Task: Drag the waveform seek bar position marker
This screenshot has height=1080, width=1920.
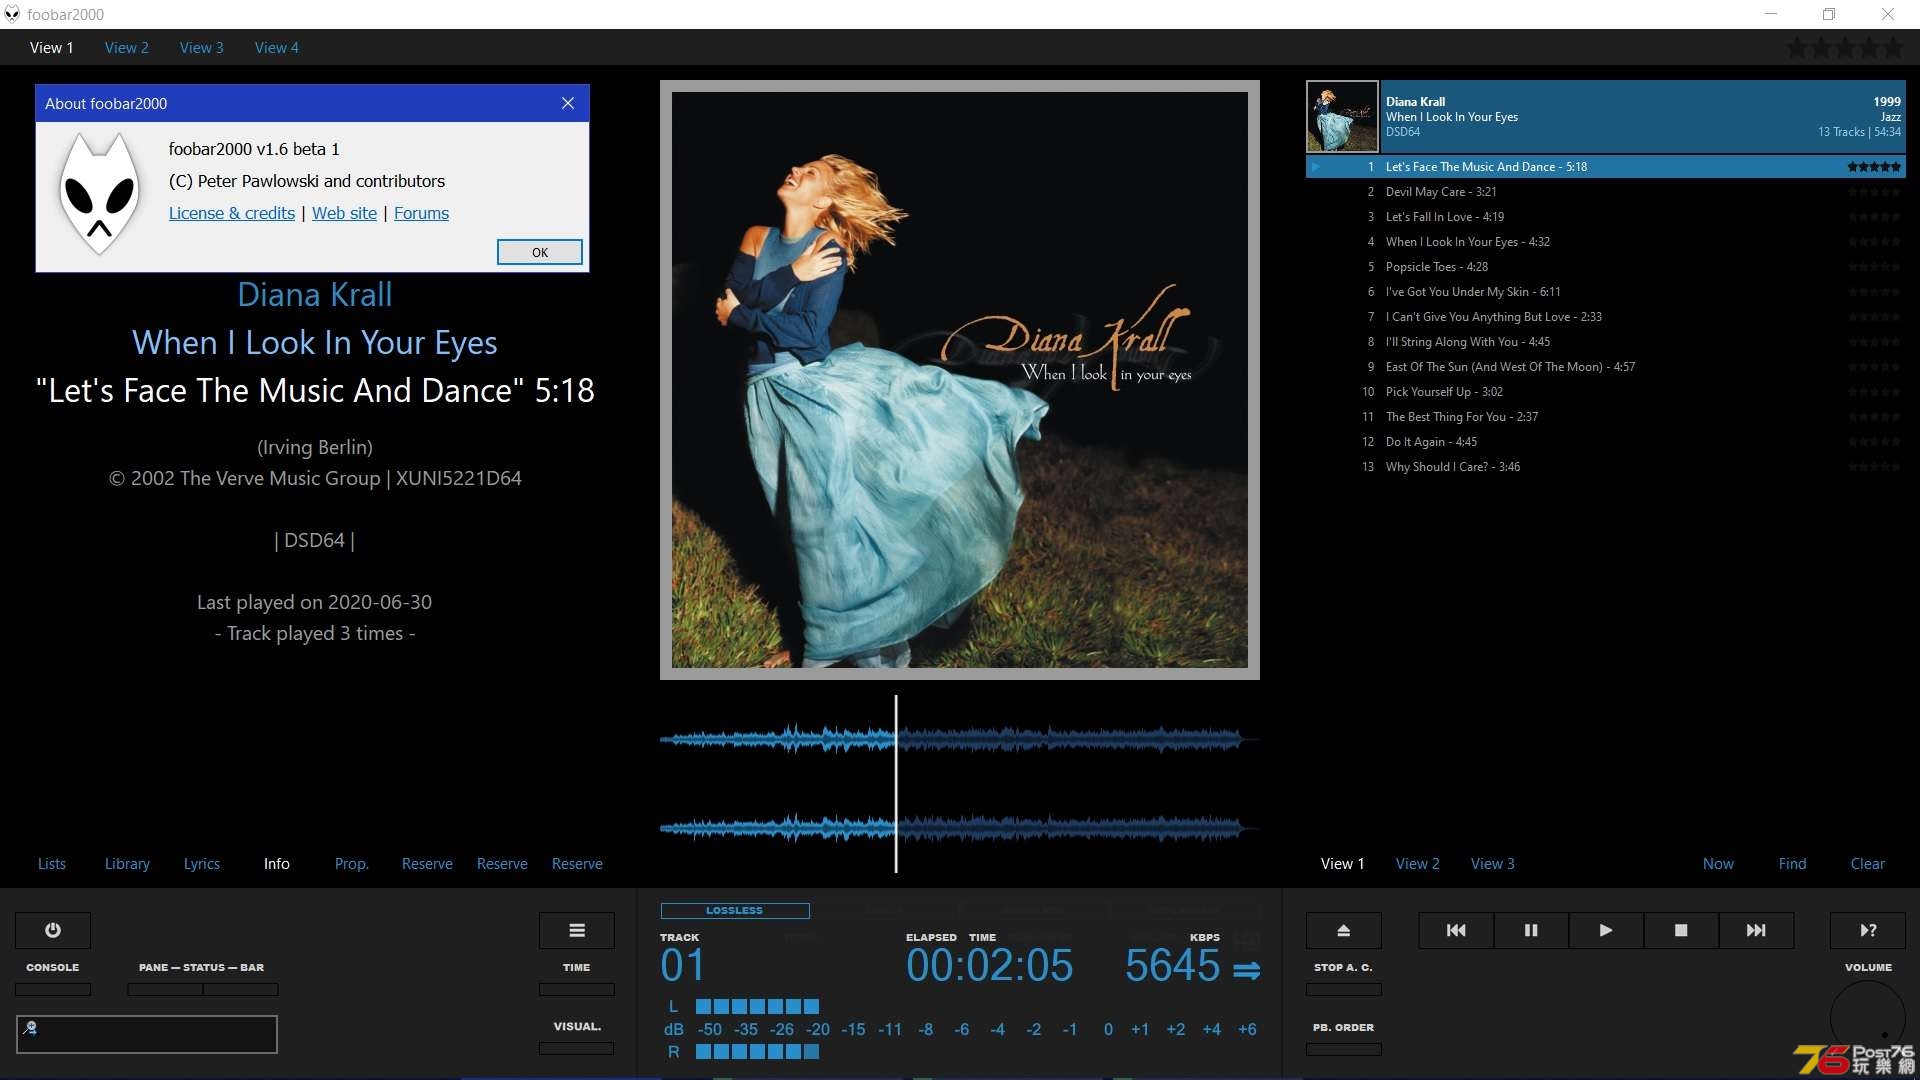Action: (897, 778)
